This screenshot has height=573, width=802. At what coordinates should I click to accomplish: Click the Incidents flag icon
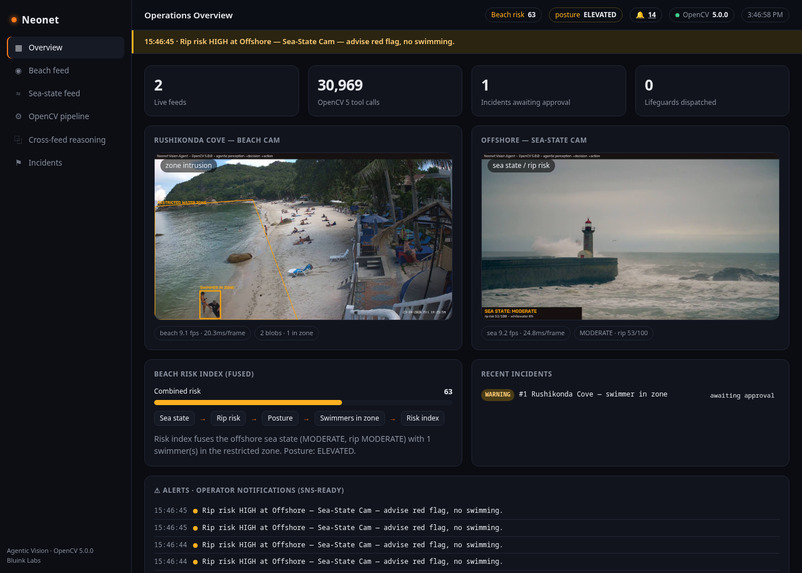click(18, 163)
